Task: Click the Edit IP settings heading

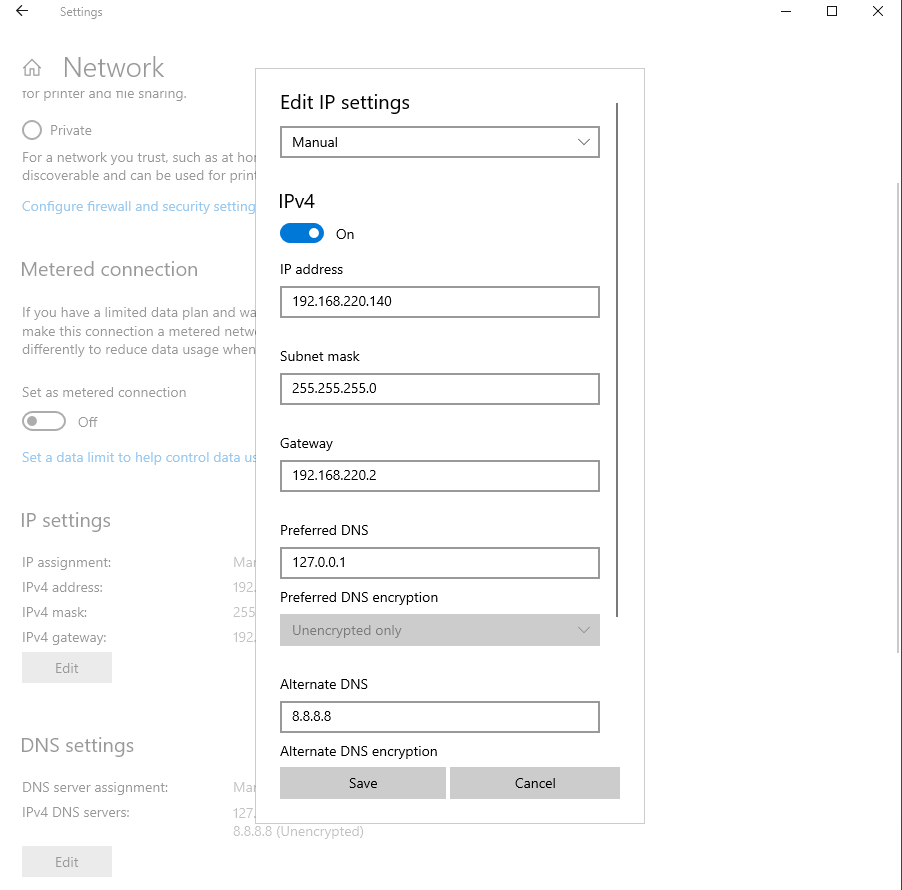Action: click(345, 102)
